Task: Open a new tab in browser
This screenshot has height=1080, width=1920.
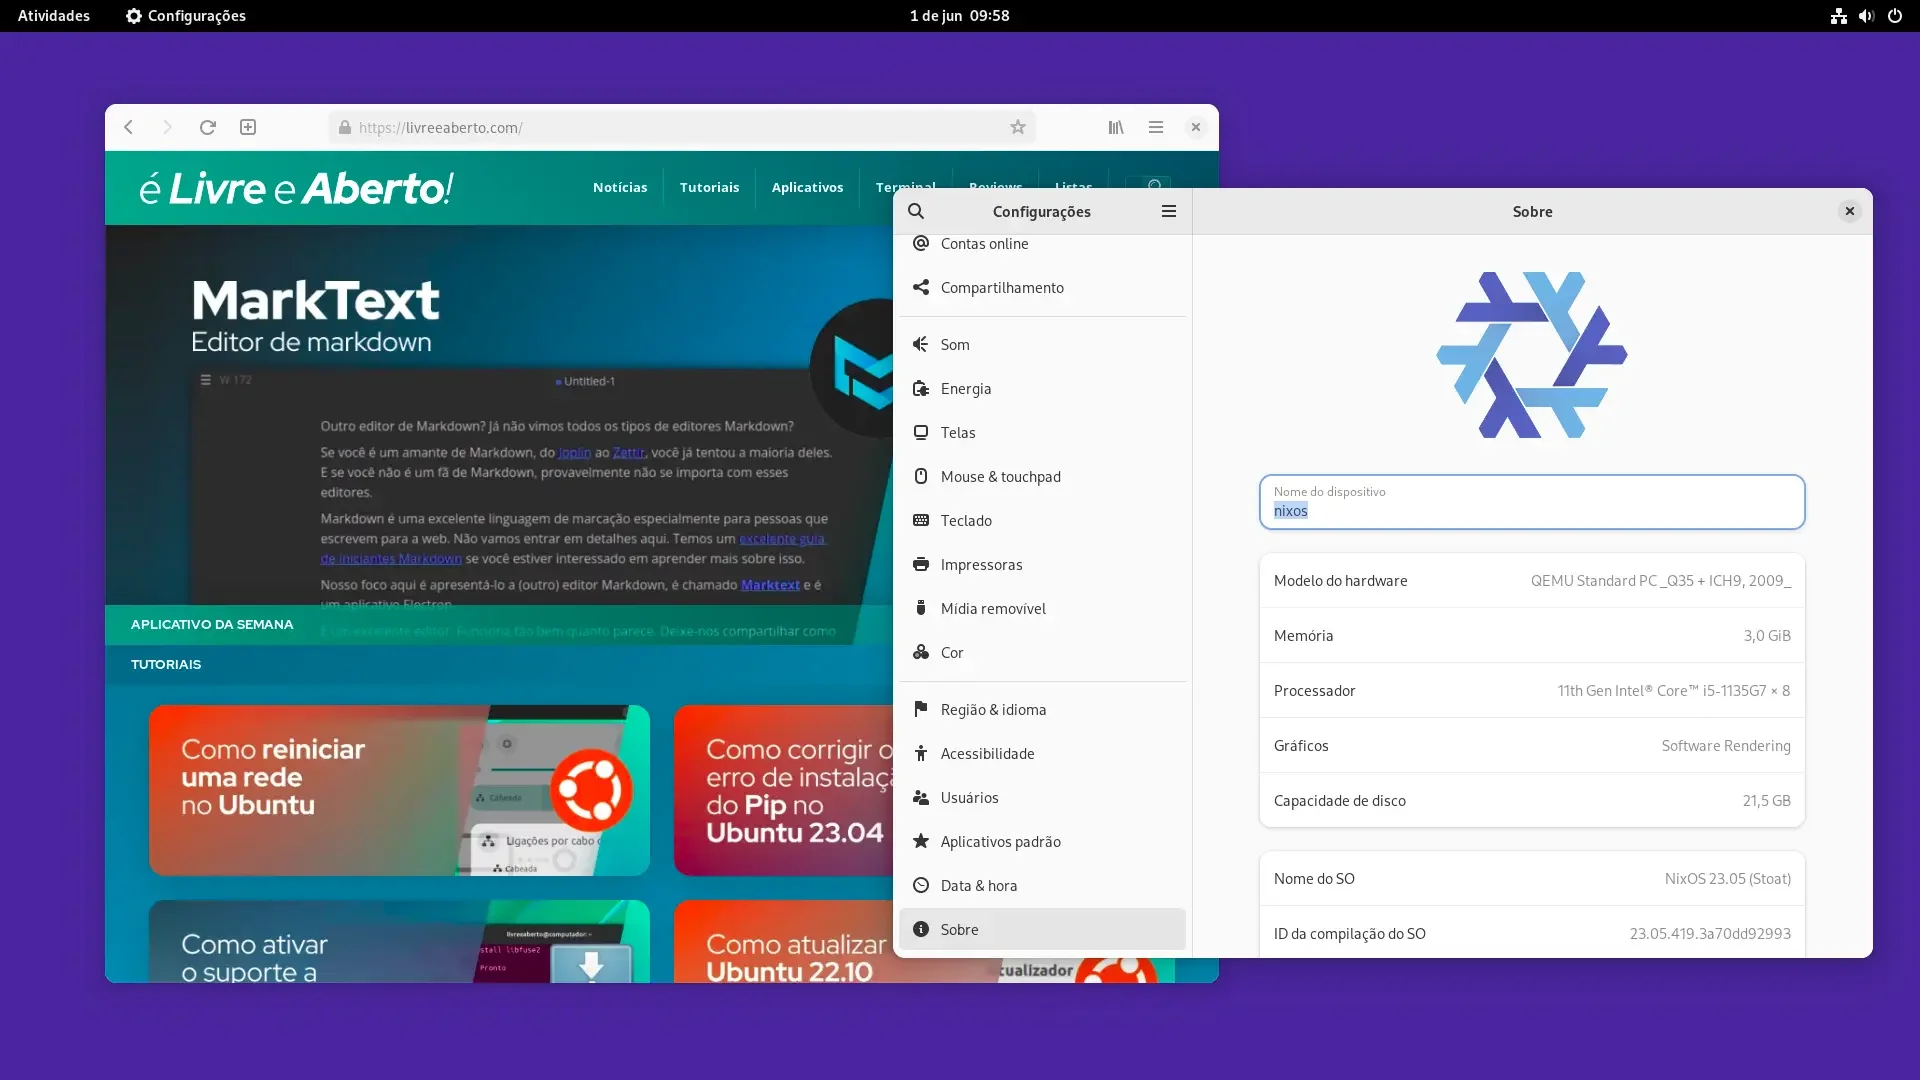Action: tap(248, 127)
